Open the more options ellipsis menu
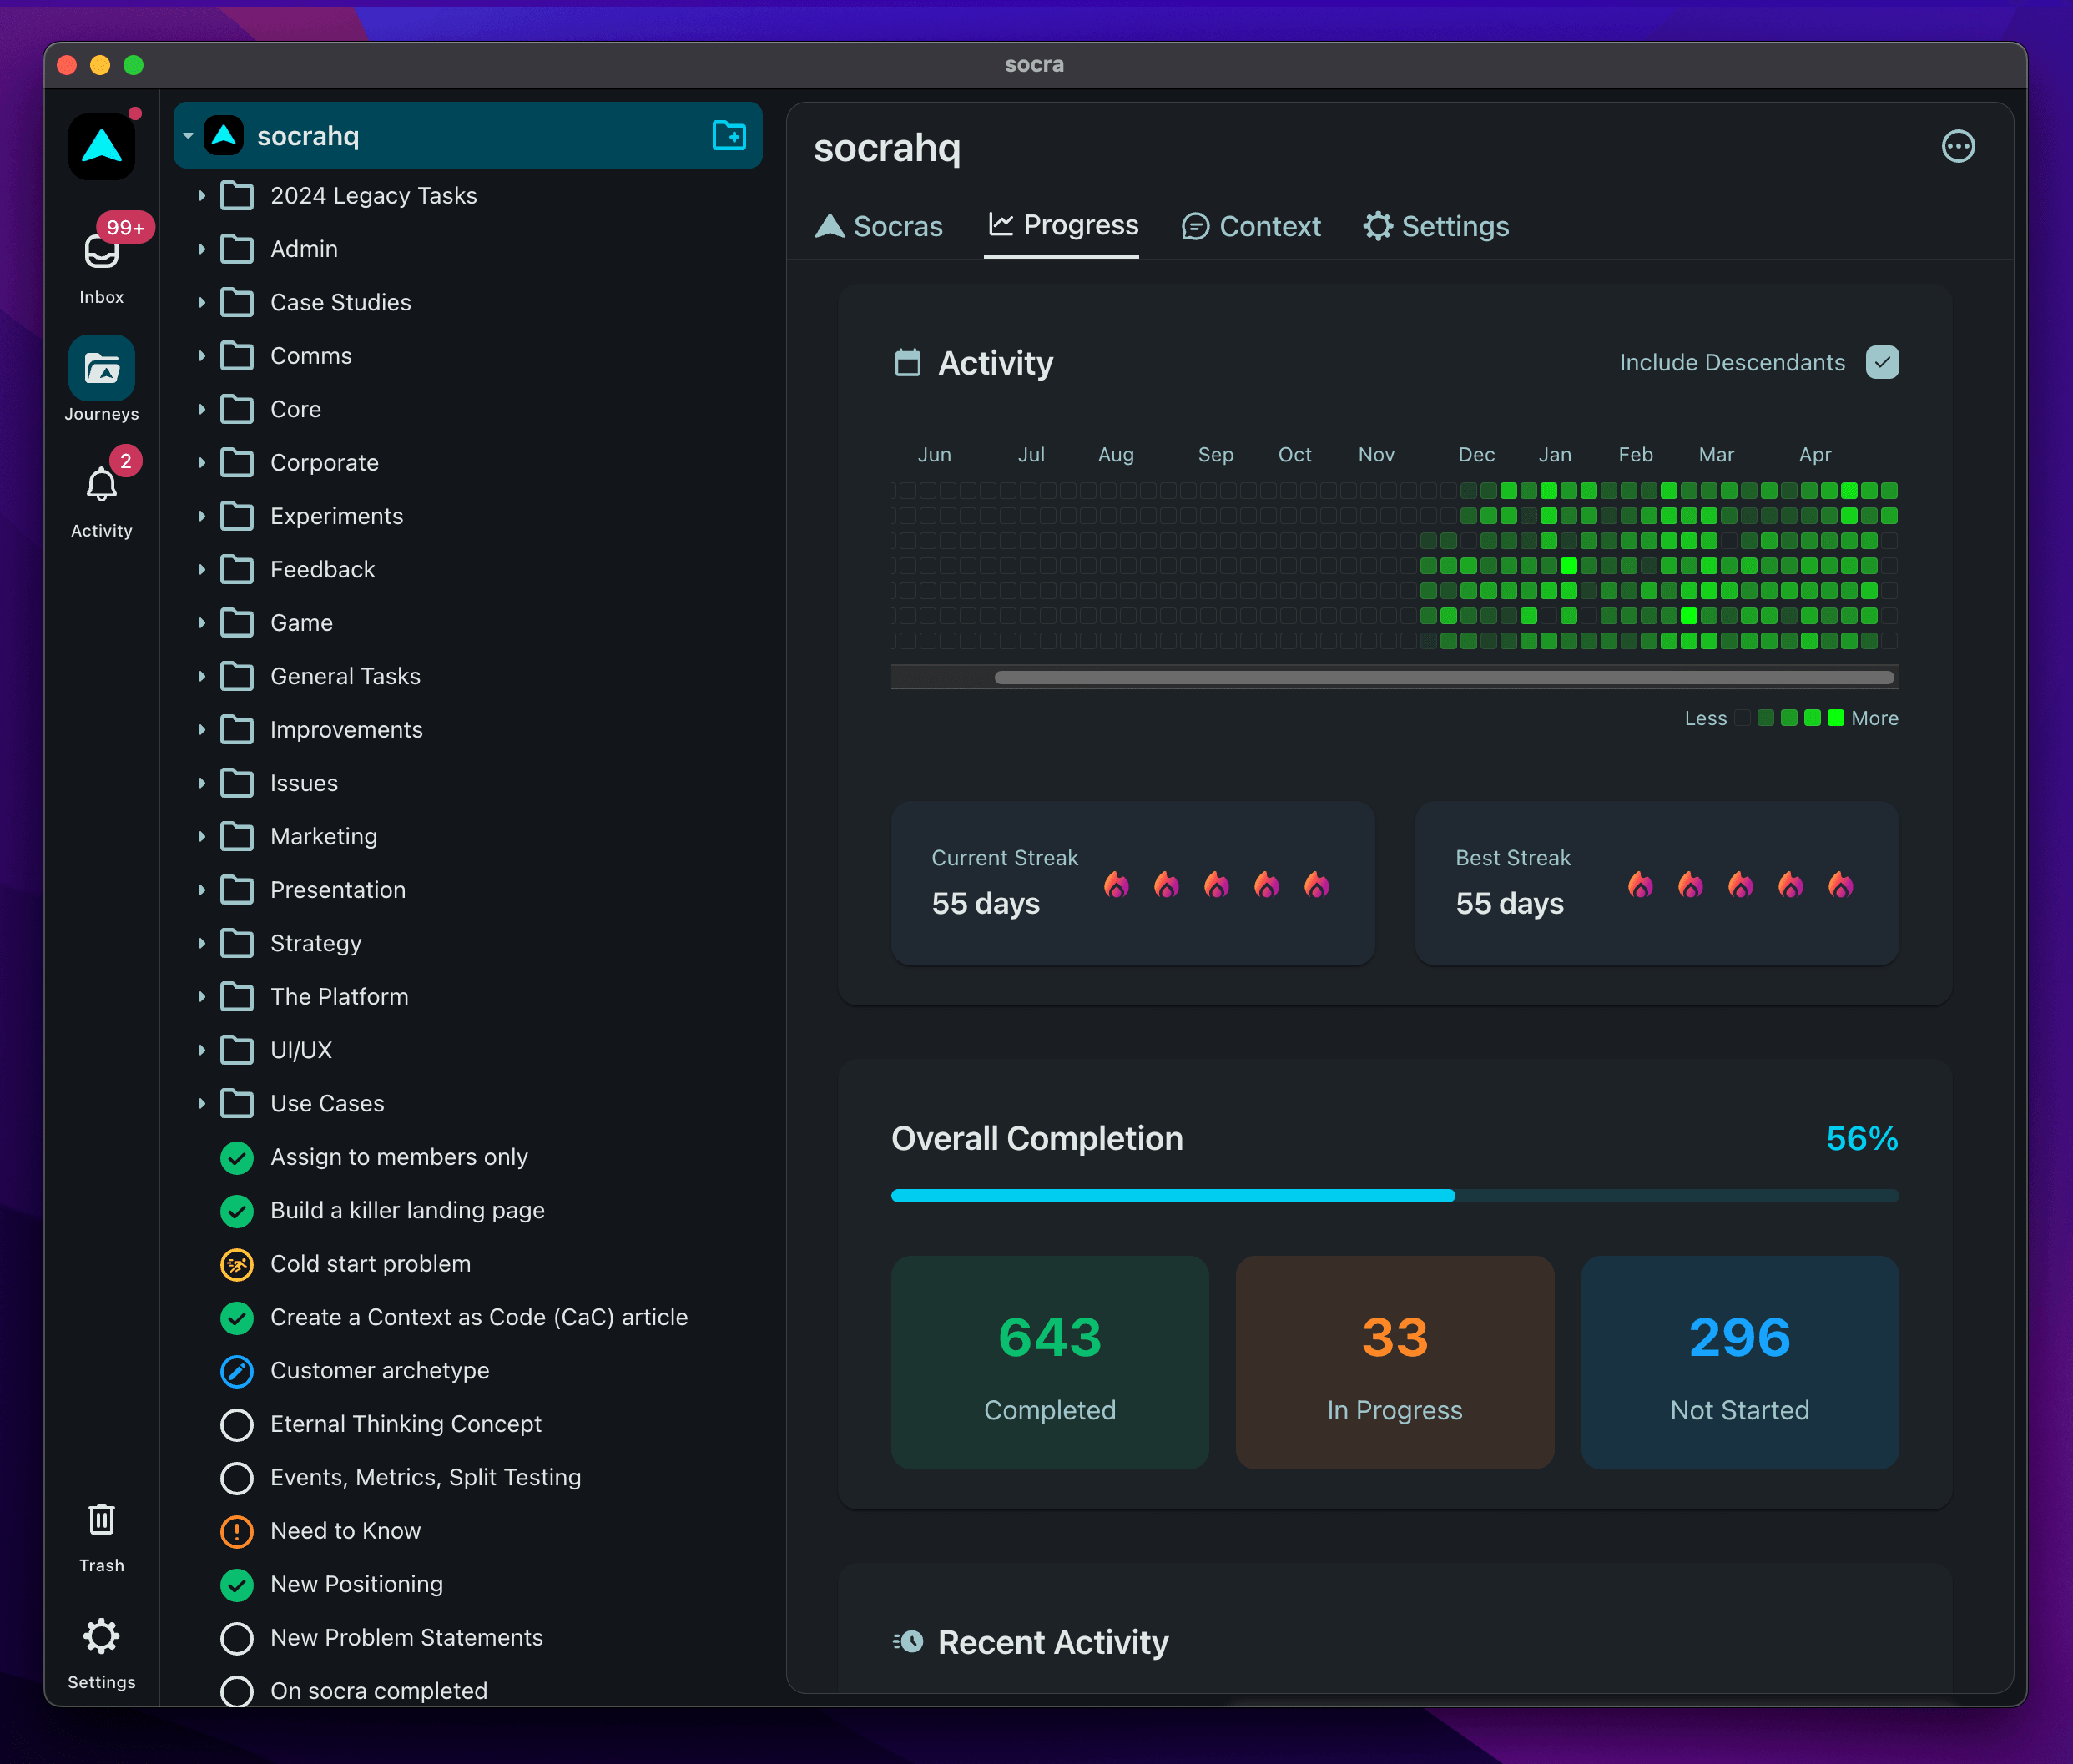The width and height of the screenshot is (2073, 1764). (1957, 147)
